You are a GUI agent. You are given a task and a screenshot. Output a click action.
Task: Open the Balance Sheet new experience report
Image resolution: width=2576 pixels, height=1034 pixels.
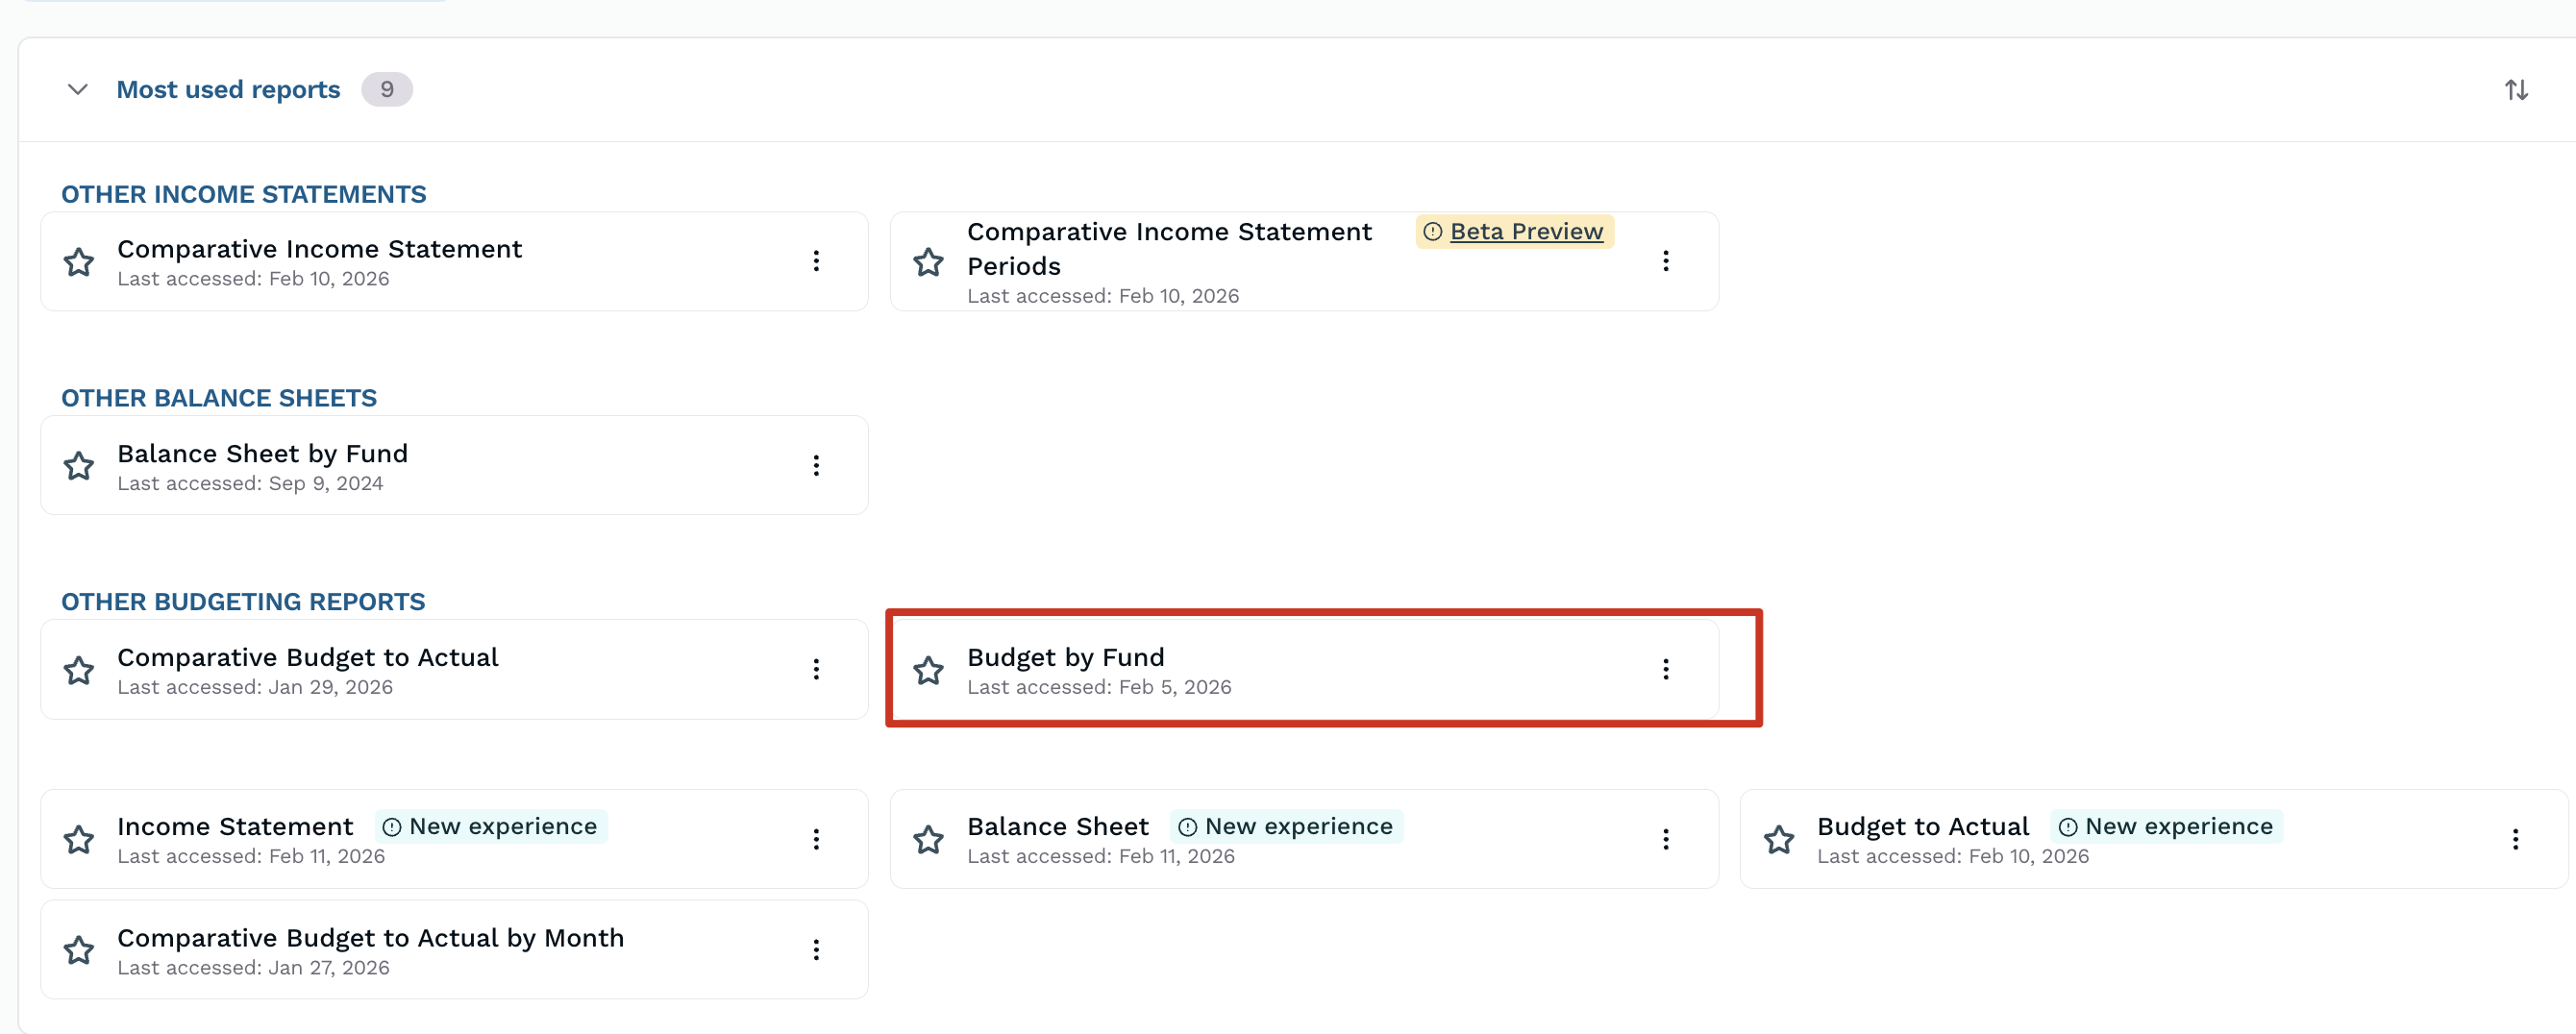[1057, 826]
